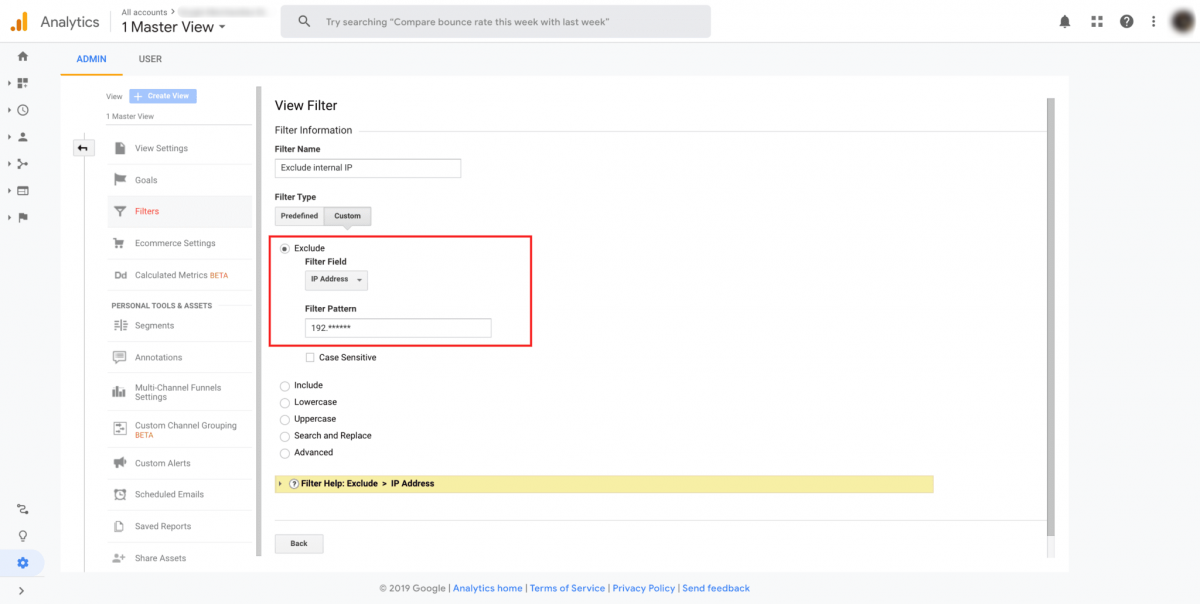Open Realtime clock icon in sidebar

pos(23,110)
